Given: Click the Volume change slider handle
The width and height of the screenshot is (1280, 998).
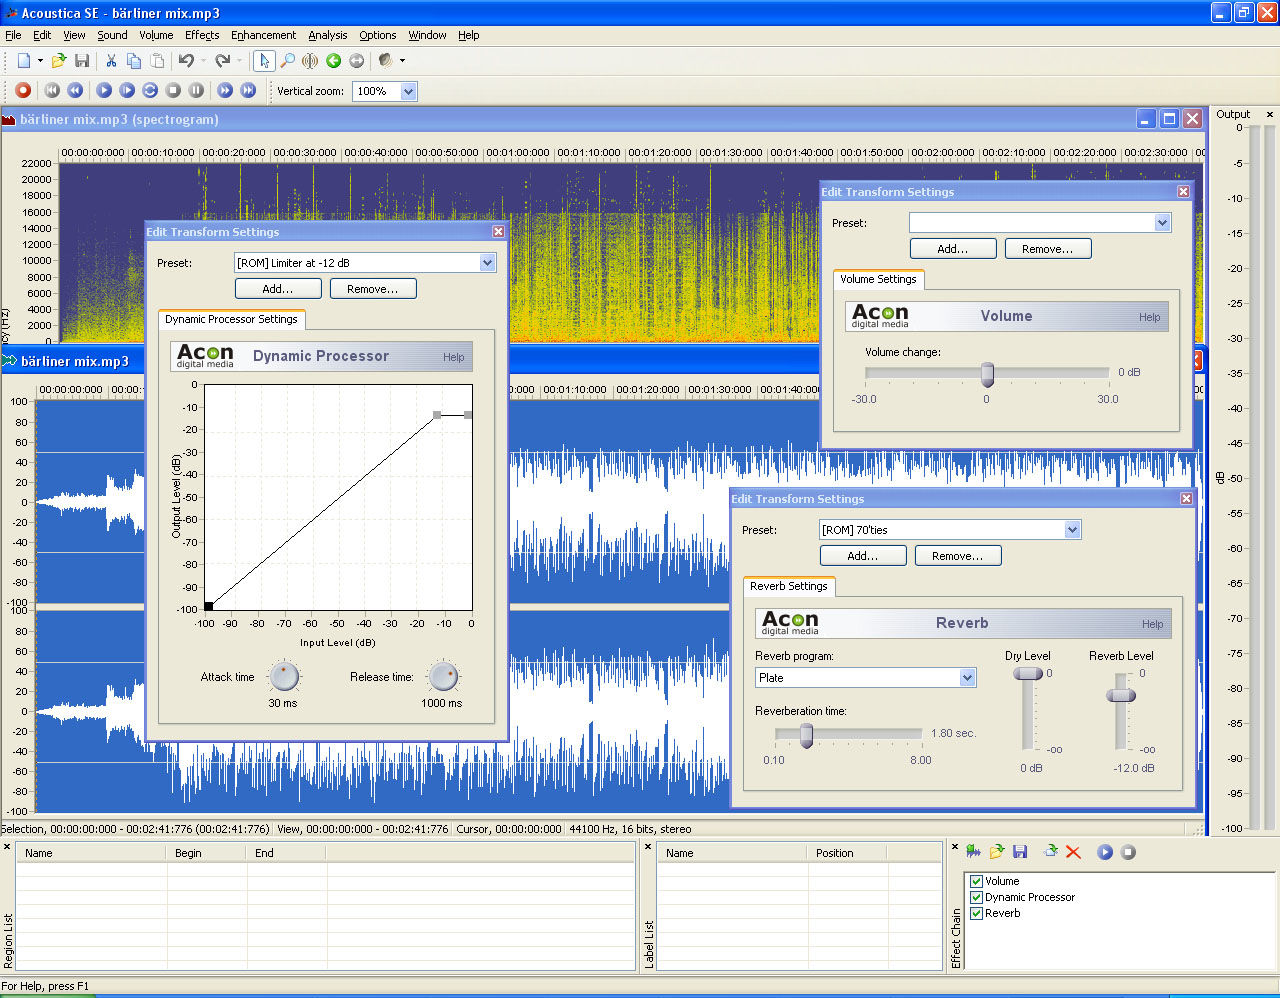Looking at the screenshot, I should (987, 374).
